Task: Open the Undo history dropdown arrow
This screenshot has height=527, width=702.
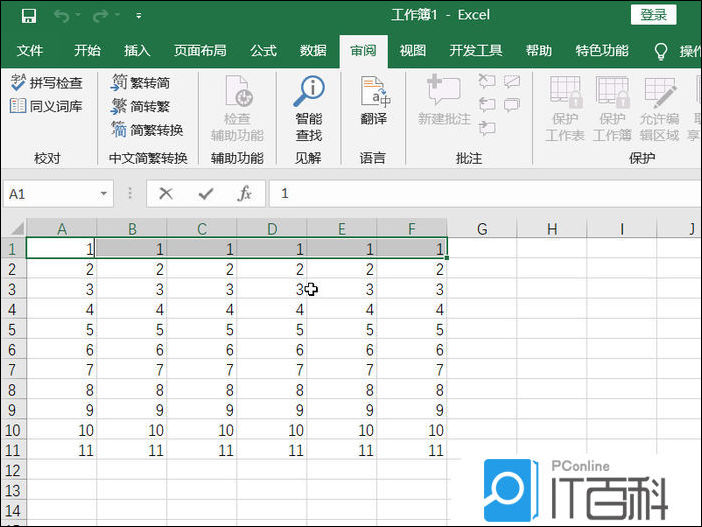Action: pos(78,15)
